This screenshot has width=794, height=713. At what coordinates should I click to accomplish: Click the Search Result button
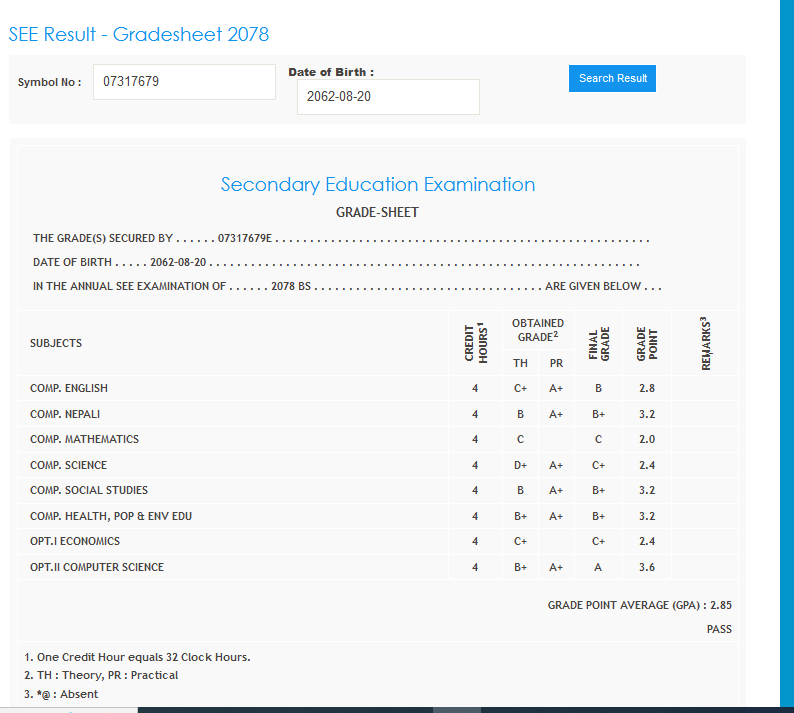tap(612, 78)
